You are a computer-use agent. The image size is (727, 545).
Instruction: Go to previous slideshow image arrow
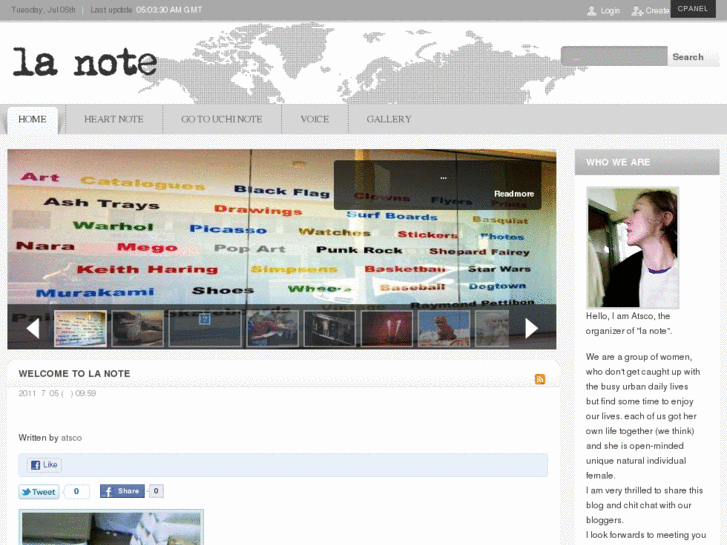point(33,328)
